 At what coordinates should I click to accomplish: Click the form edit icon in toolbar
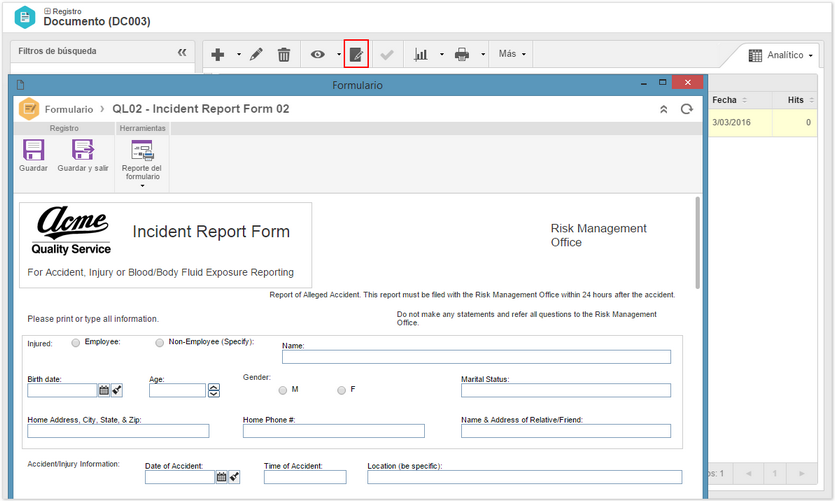356,54
